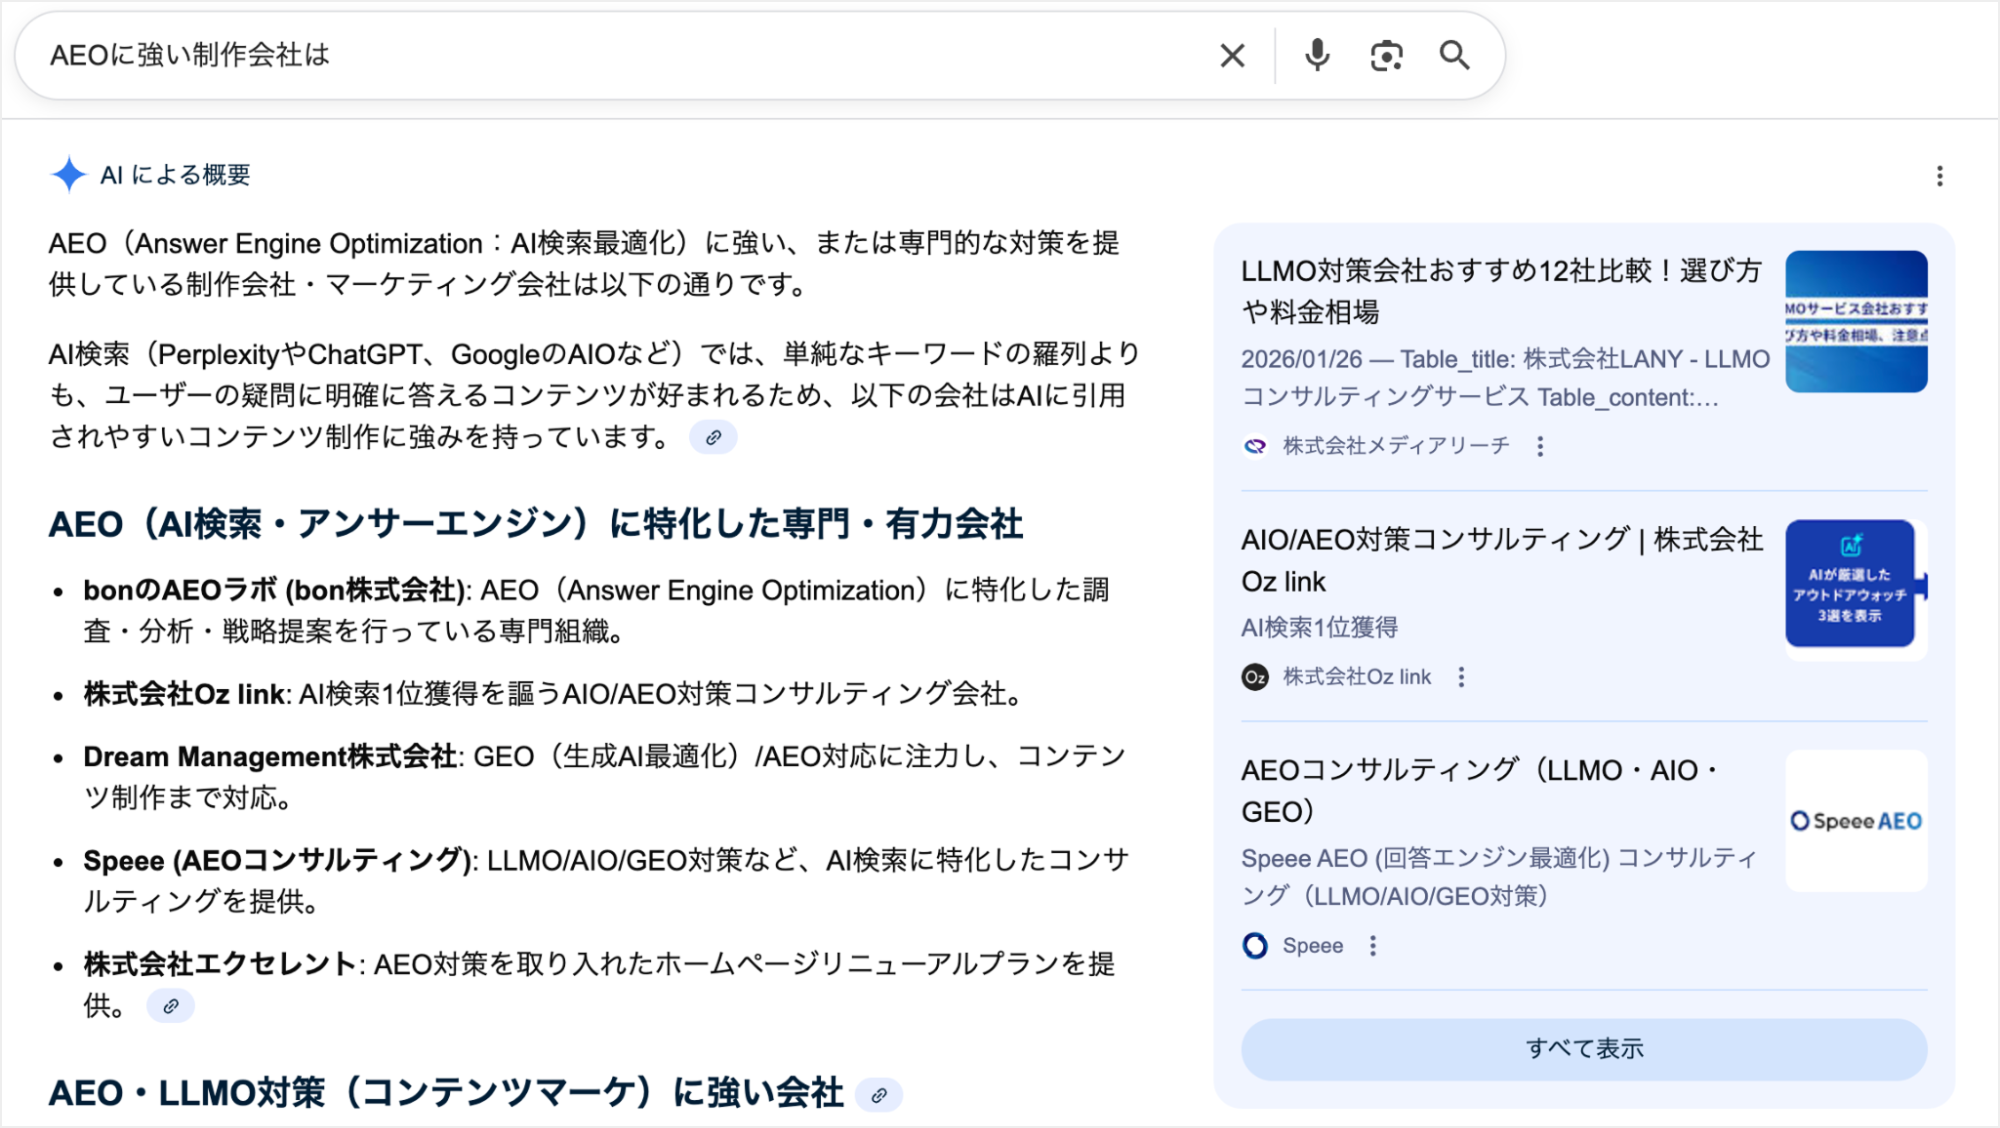Click the link chip beside the AEO・LLMO対策 heading
The image size is (2000, 1128).
[x=879, y=1095]
